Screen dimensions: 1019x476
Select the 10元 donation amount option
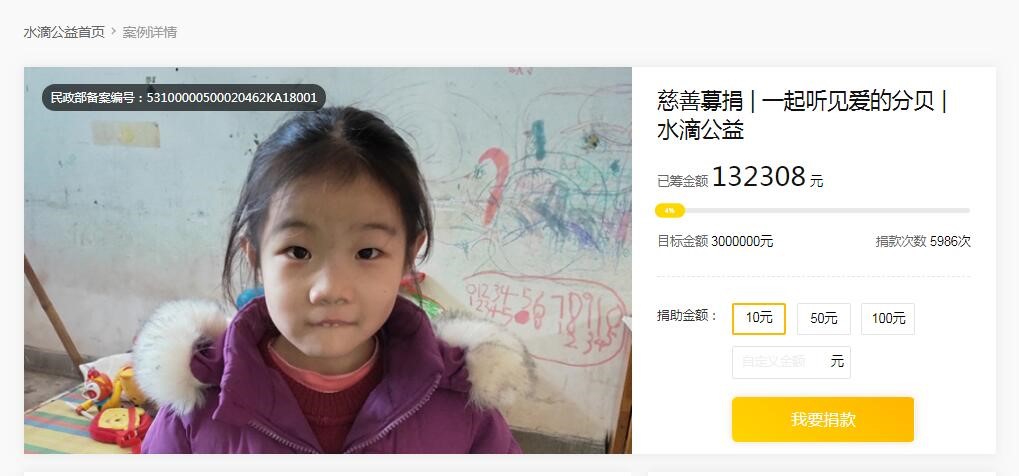[759, 319]
